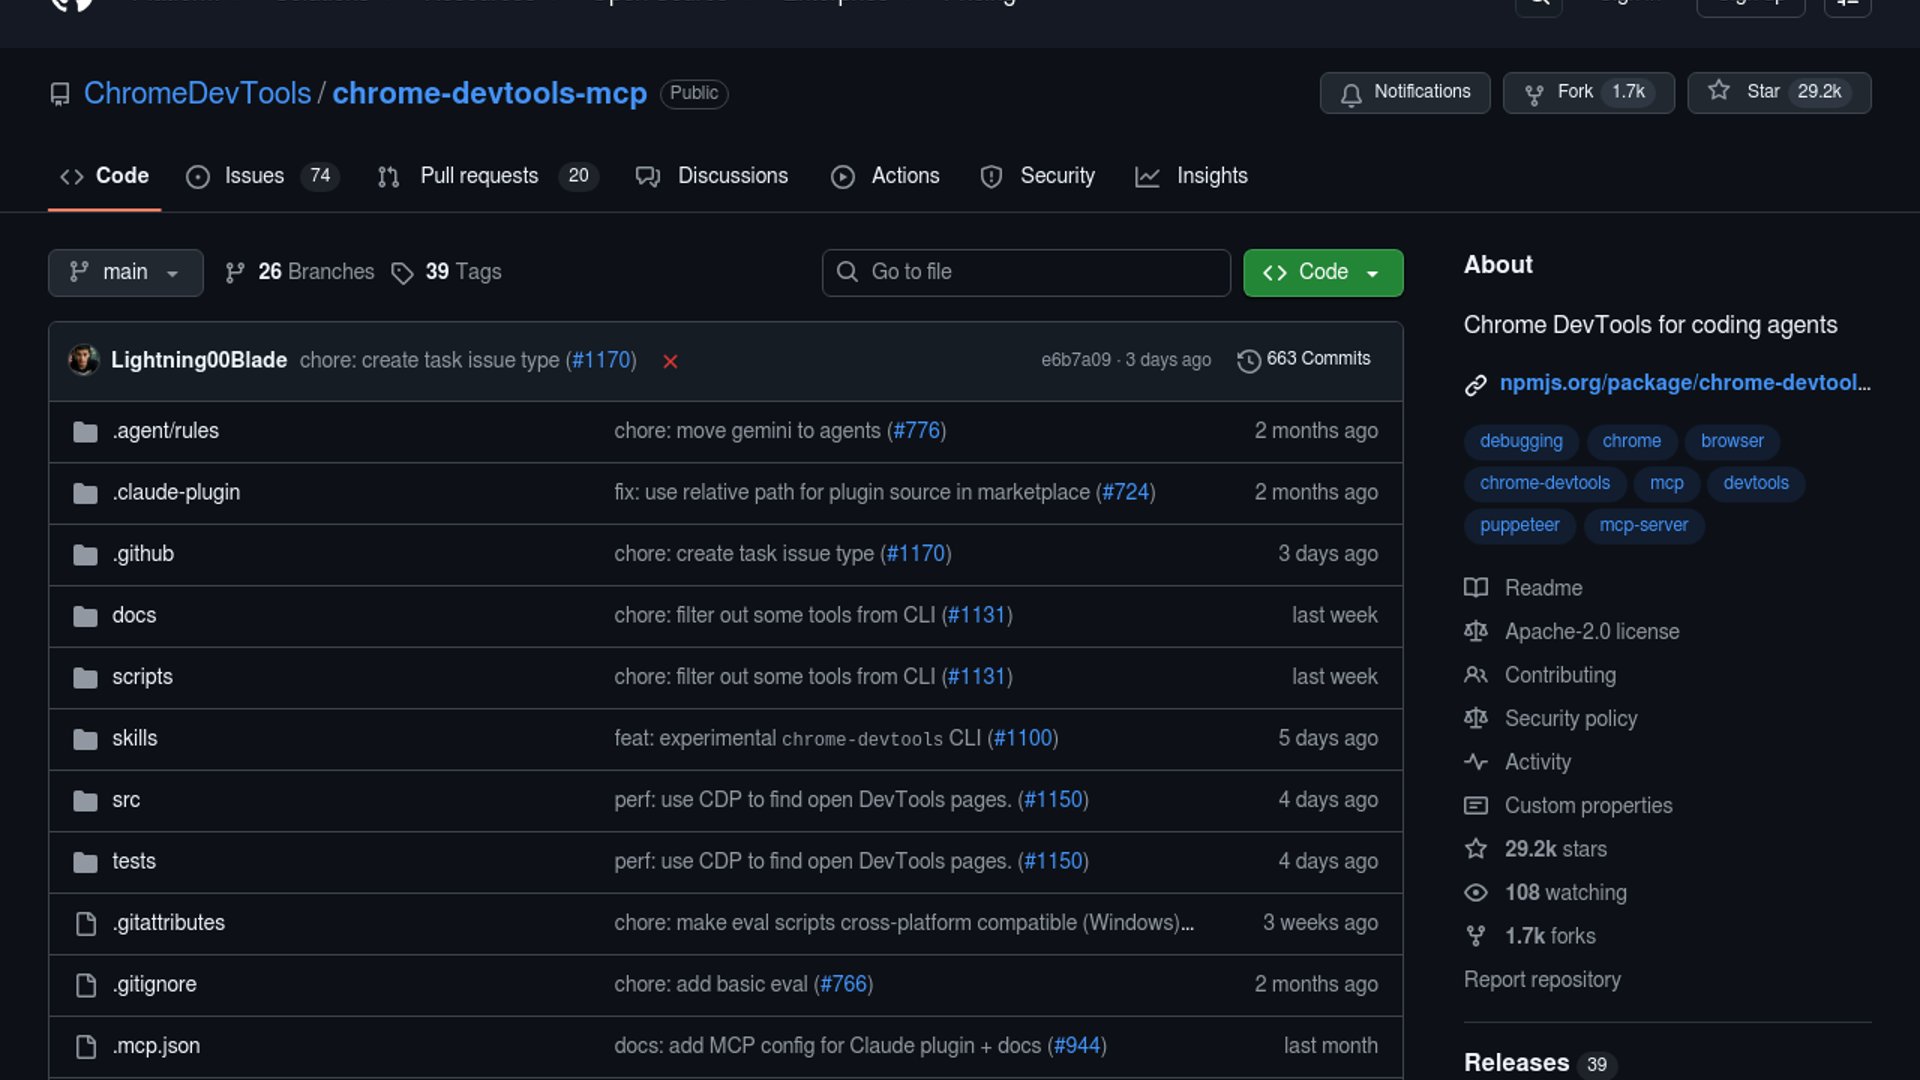Screen dimensions: 1920x1080
Task: Click the tag icon next to 39 Tags
Action: [402, 273]
